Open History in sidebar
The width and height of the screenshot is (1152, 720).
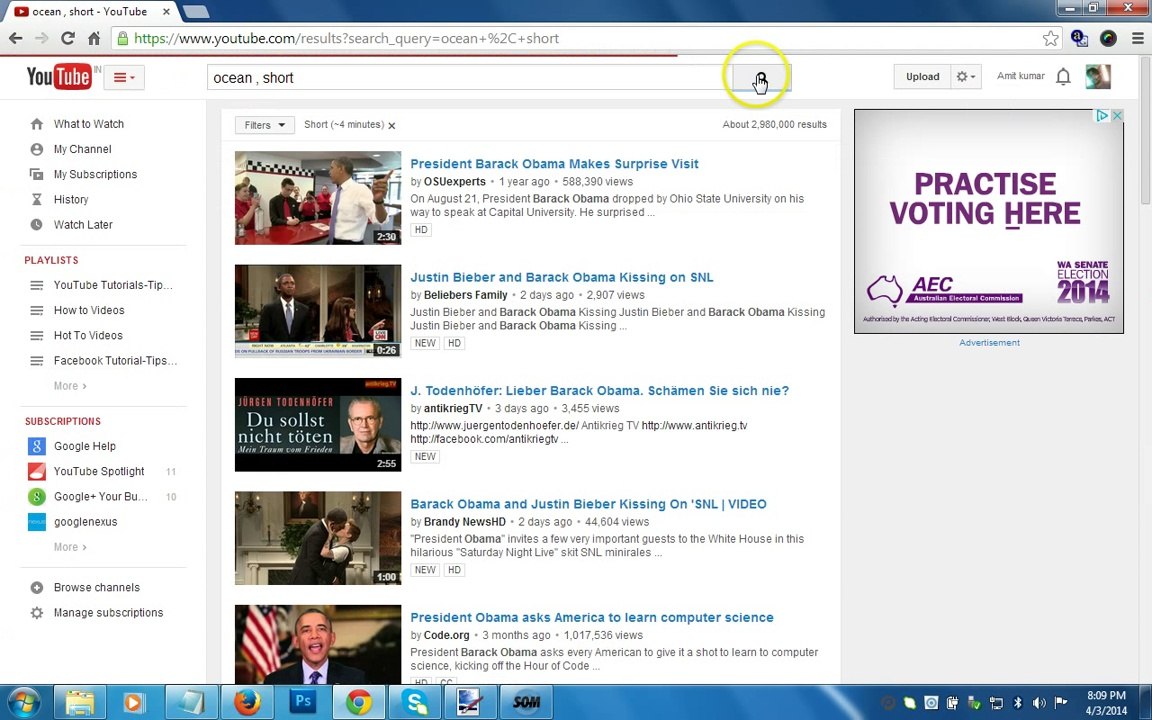[x=71, y=199]
